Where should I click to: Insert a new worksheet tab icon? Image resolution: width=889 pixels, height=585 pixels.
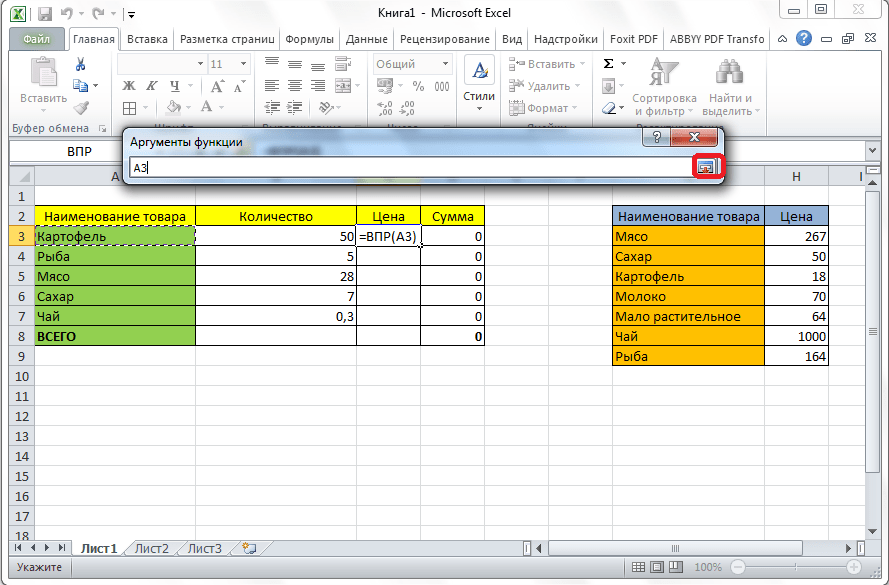click(x=248, y=548)
